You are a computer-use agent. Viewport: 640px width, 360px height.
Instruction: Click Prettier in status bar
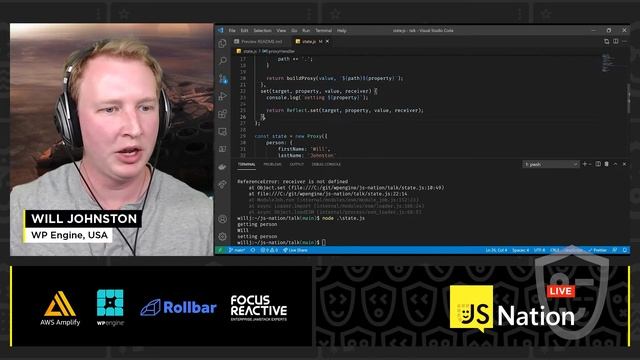tap(598, 250)
